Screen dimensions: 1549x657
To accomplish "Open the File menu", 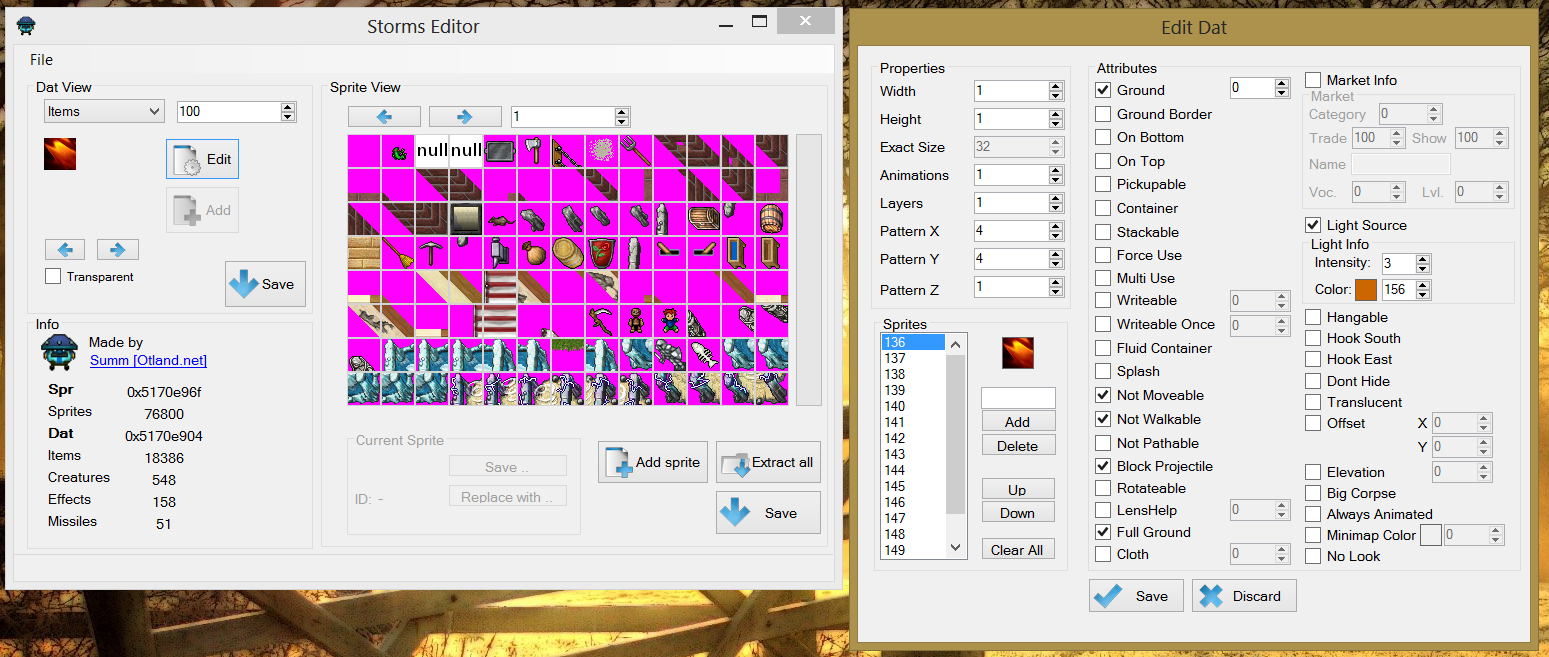I will 41,59.
